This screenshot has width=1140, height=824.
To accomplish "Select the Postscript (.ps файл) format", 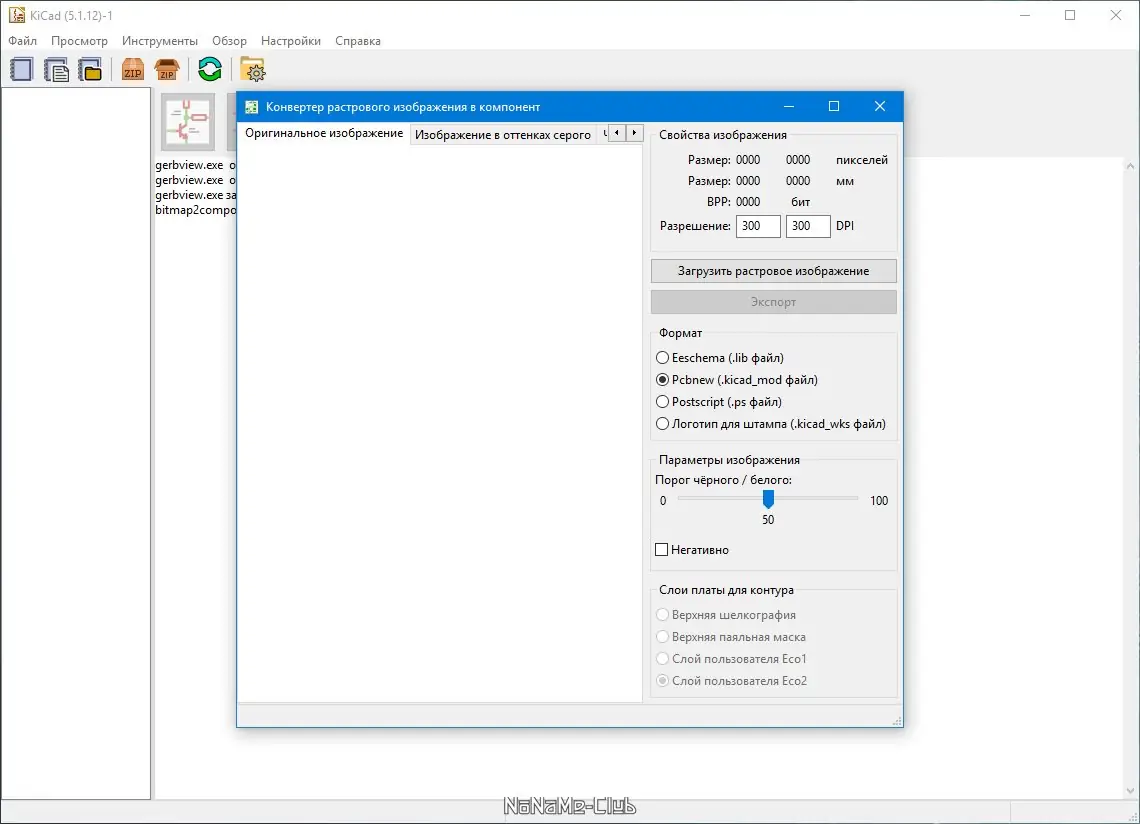I will (719, 401).
